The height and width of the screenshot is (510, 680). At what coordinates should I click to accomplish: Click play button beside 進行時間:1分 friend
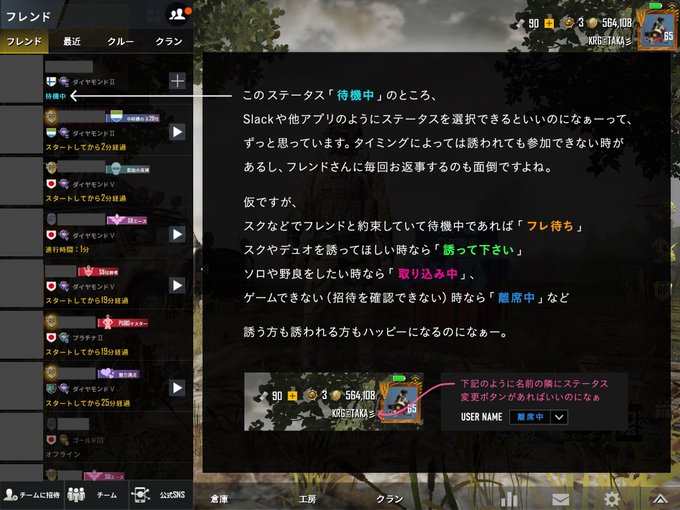point(177,234)
